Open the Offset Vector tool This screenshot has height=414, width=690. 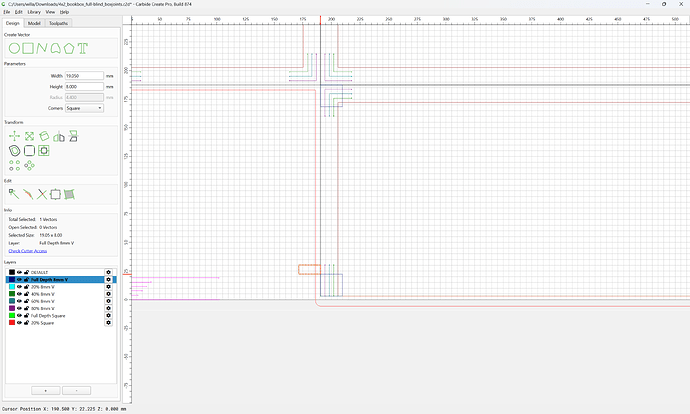coord(15,151)
